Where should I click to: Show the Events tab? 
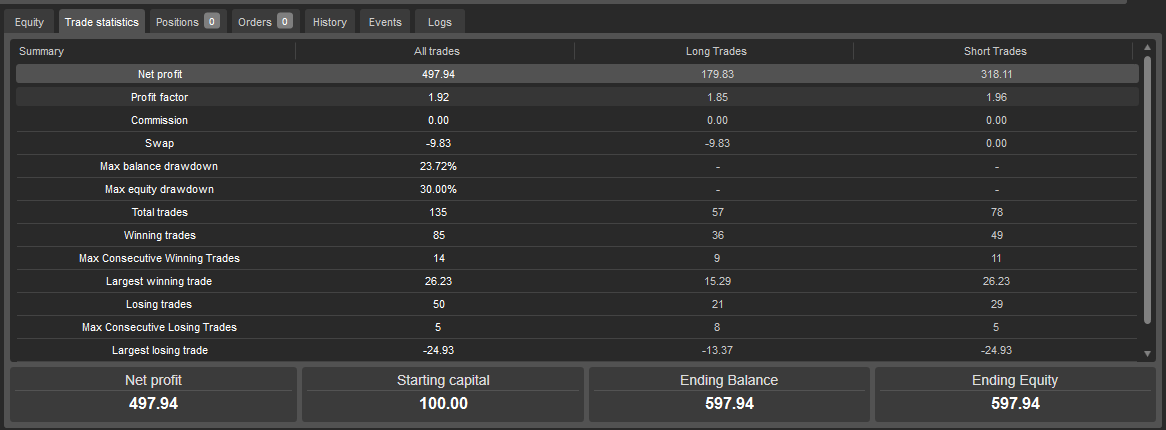(x=385, y=22)
